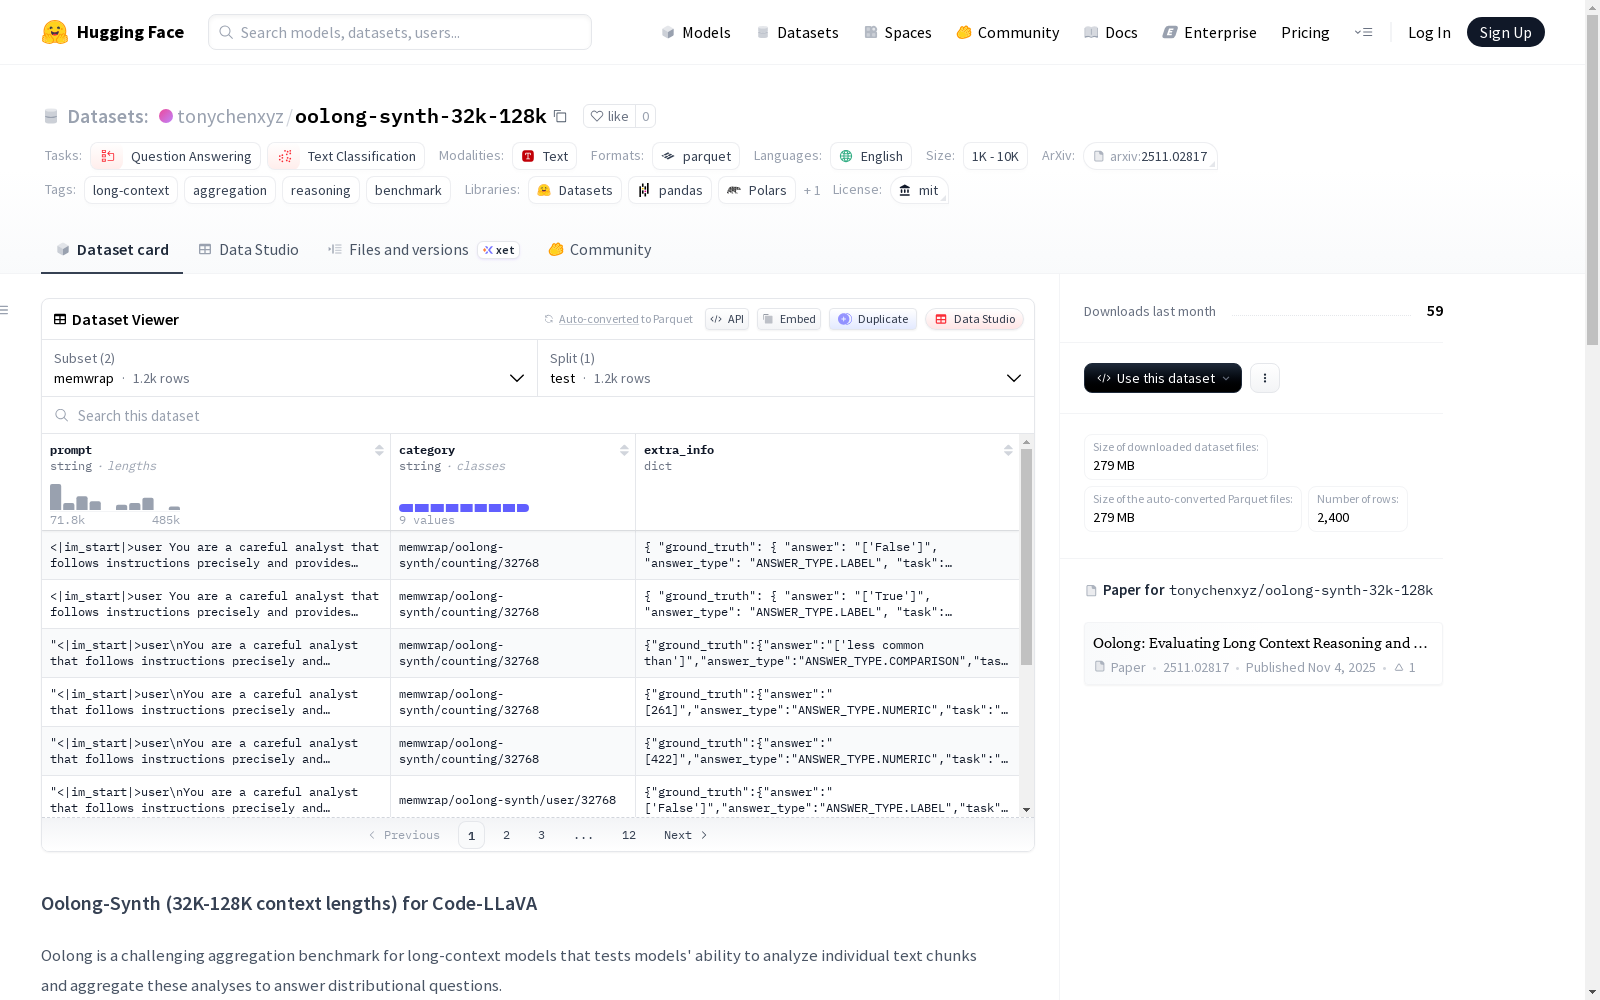Click the Embed button

[x=789, y=319]
